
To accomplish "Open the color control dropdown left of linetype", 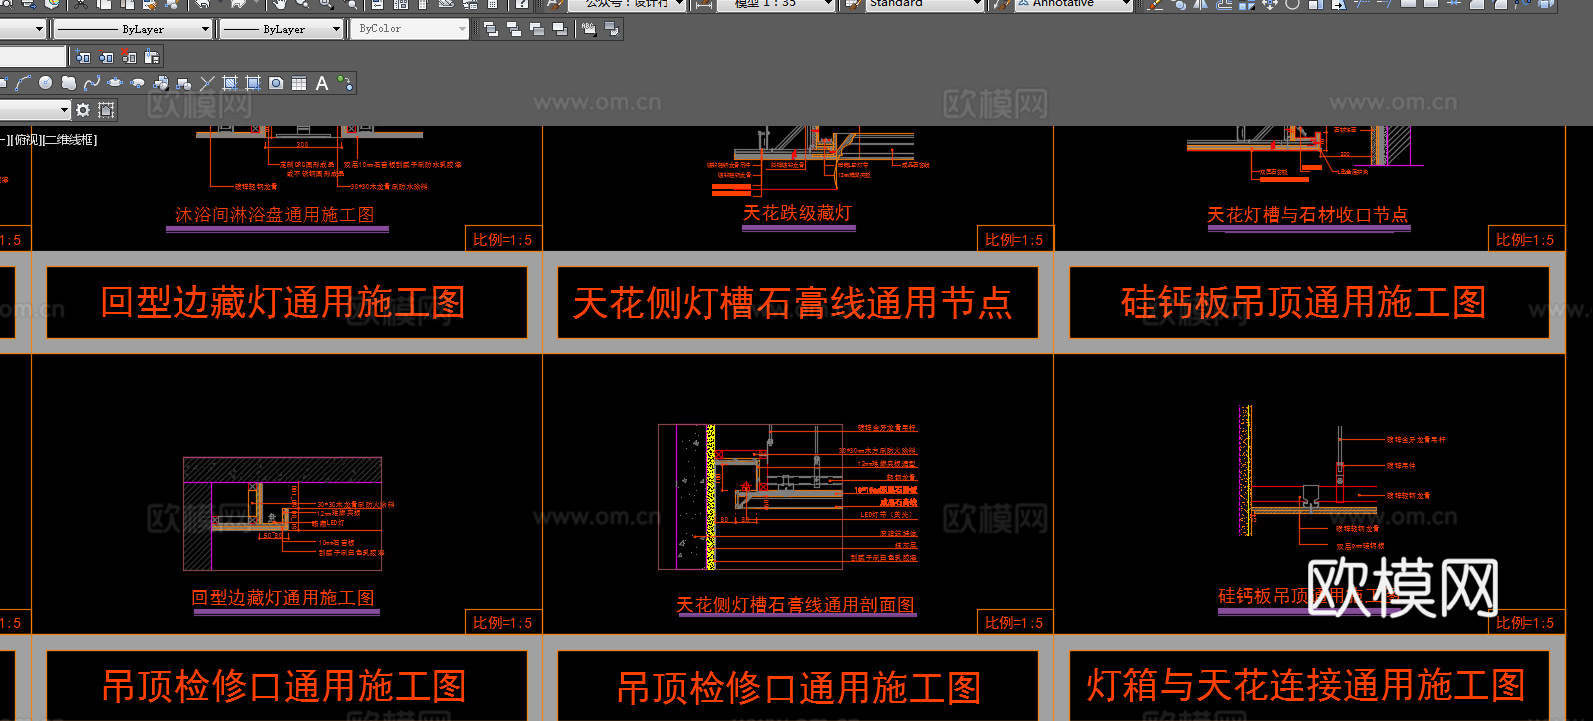I will click(24, 29).
